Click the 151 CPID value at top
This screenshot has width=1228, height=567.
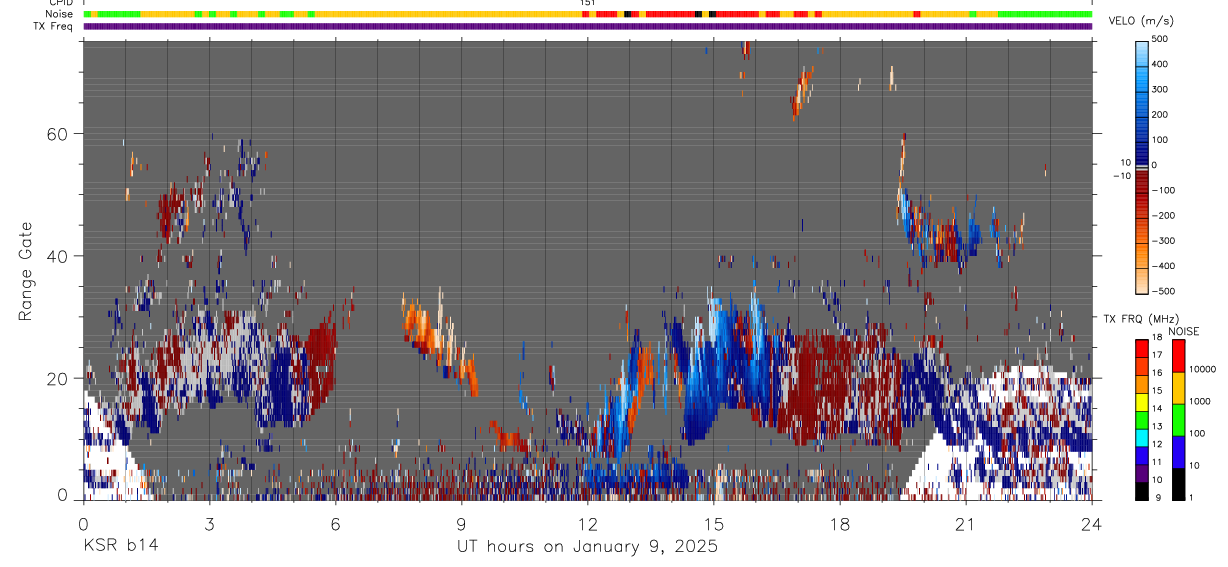588,3
